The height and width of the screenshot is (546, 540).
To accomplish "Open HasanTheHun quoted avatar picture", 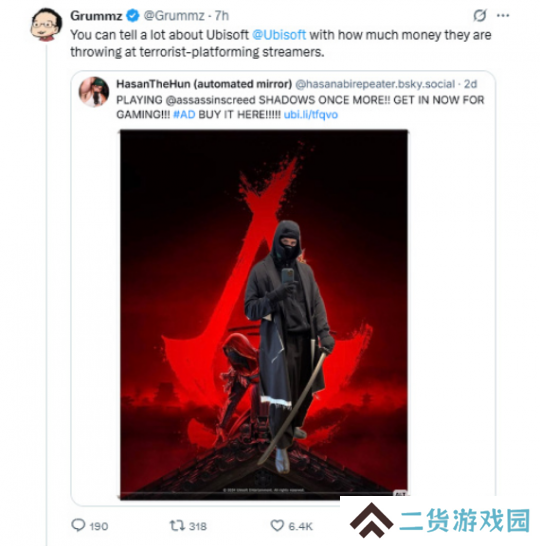I will (94, 91).
